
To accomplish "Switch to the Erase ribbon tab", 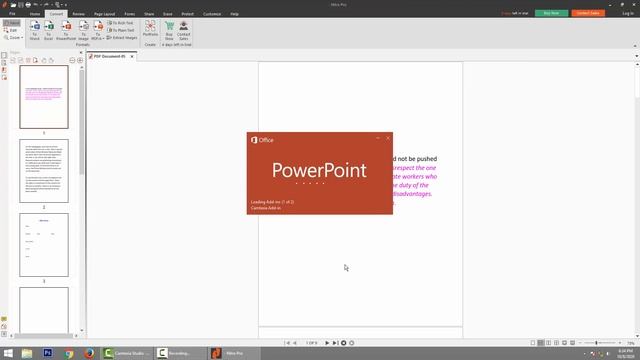I will coord(168,14).
